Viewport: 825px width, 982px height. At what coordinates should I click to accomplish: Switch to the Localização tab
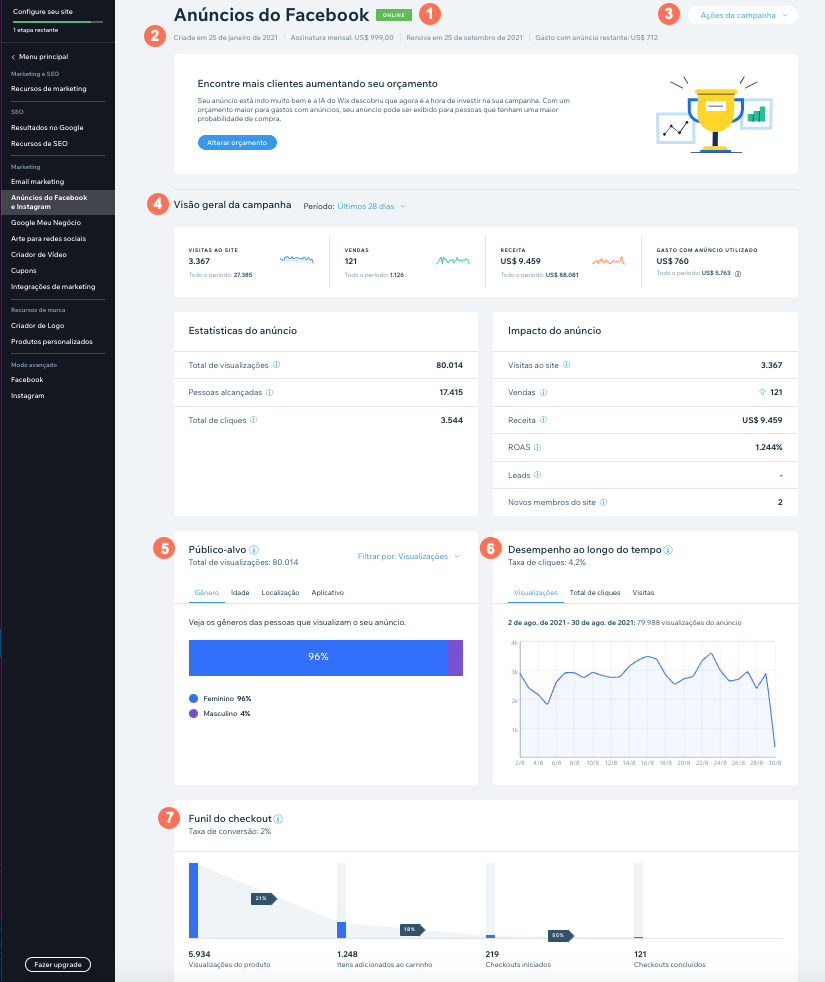tap(280, 592)
